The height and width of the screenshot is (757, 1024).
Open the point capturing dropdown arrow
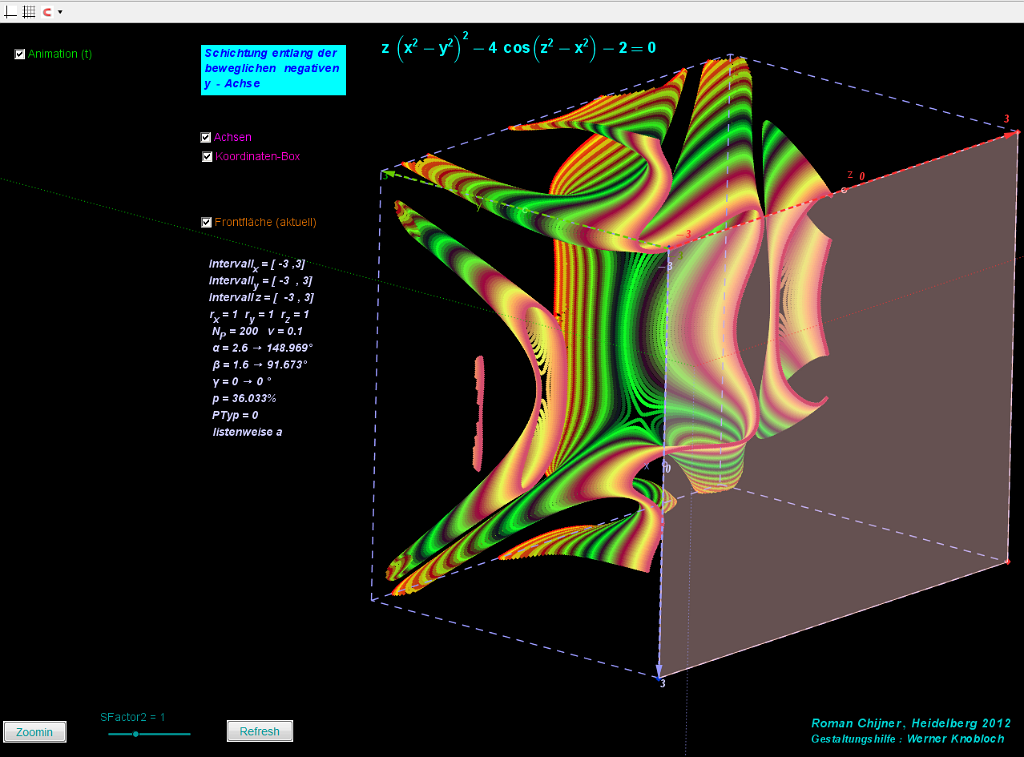[x=60, y=12]
